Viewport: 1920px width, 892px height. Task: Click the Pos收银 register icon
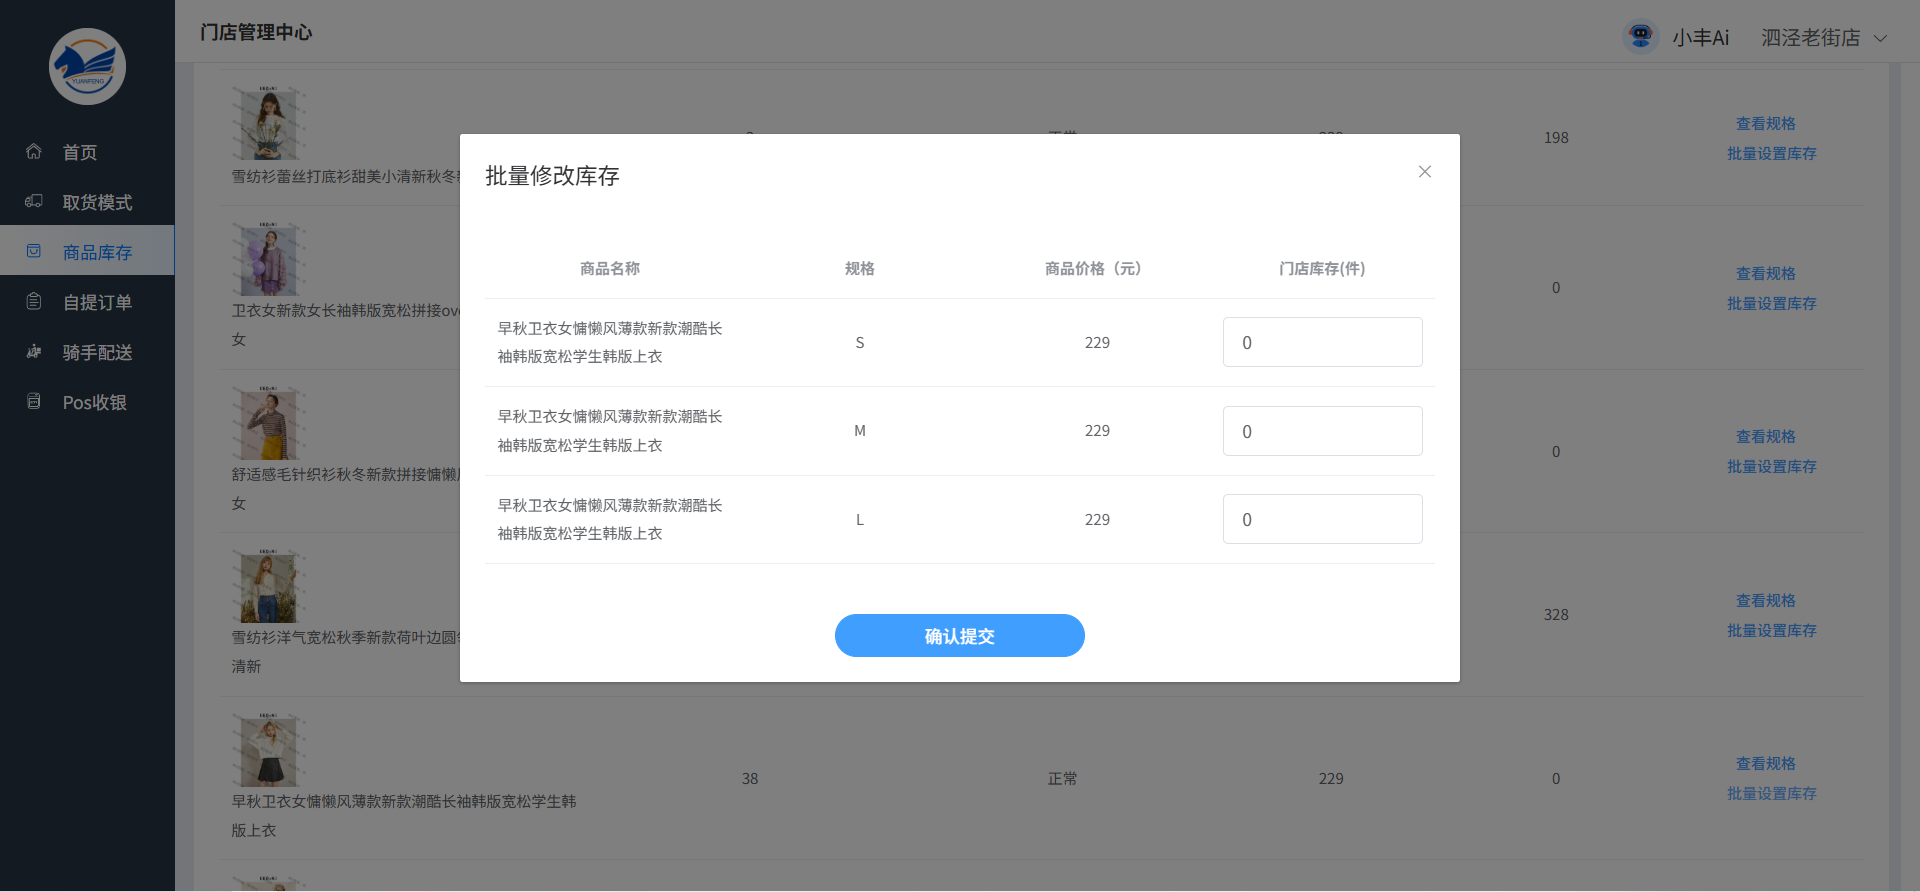tap(34, 402)
